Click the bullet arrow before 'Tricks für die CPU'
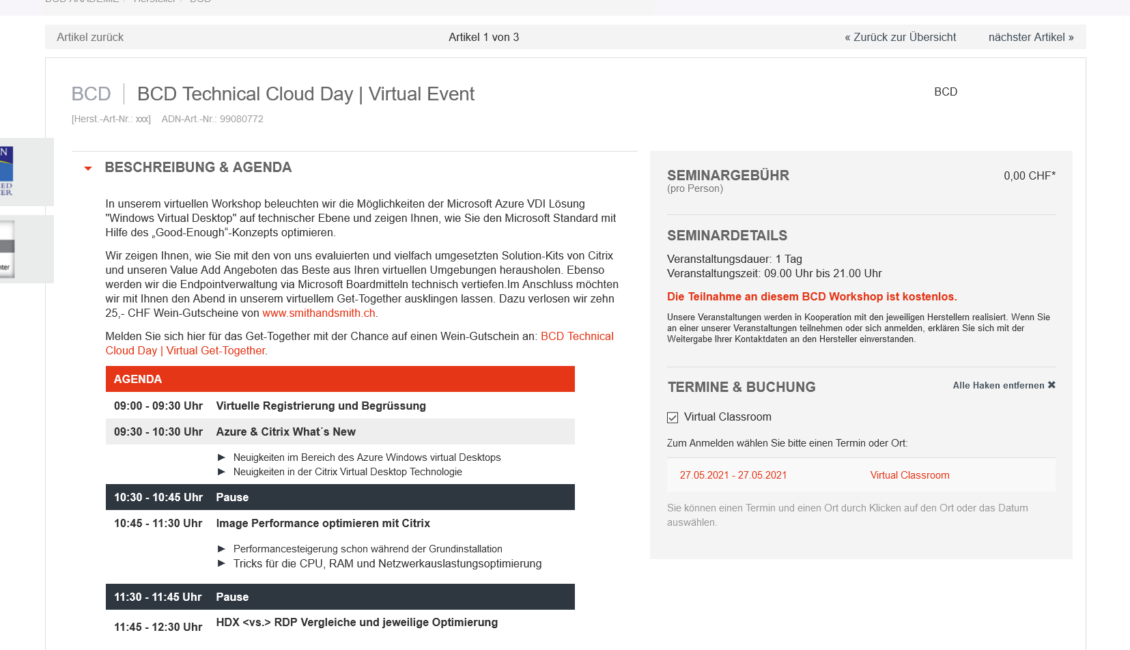 point(221,564)
